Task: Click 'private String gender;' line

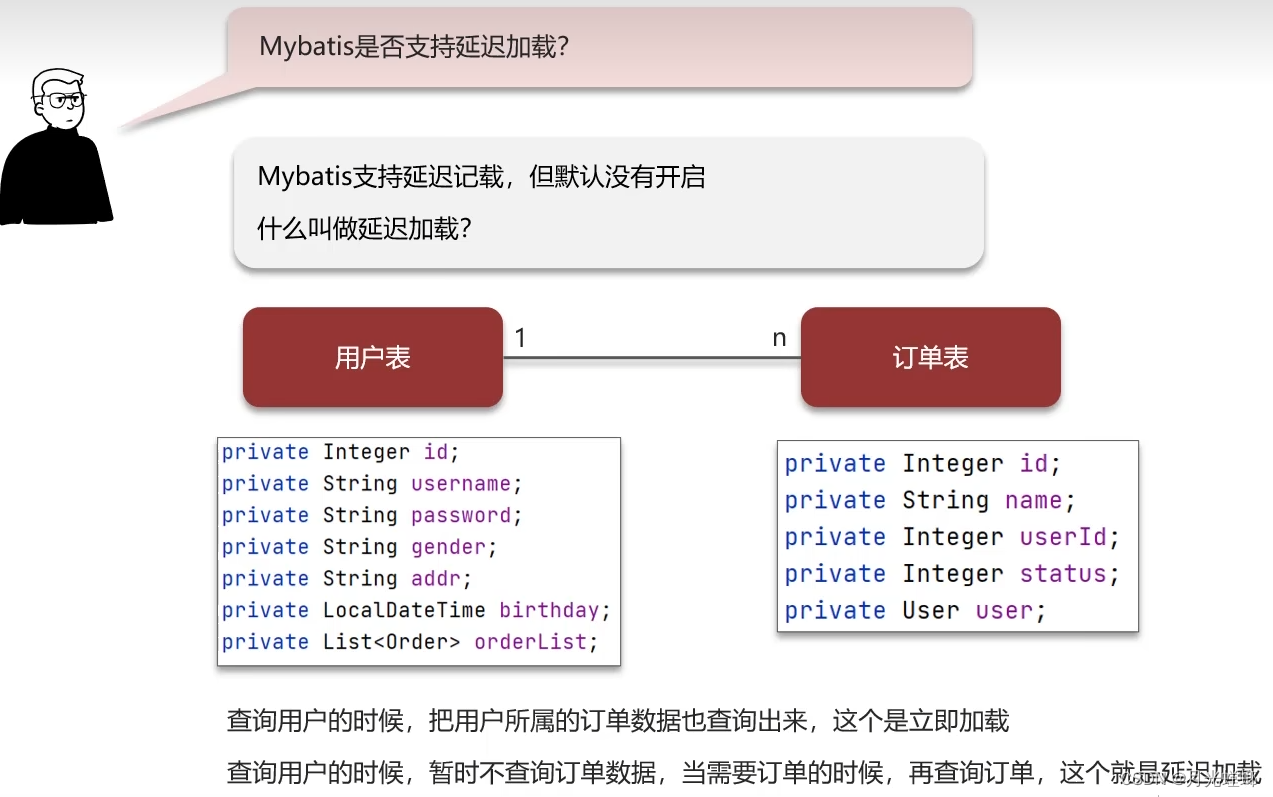Action: pos(359,547)
